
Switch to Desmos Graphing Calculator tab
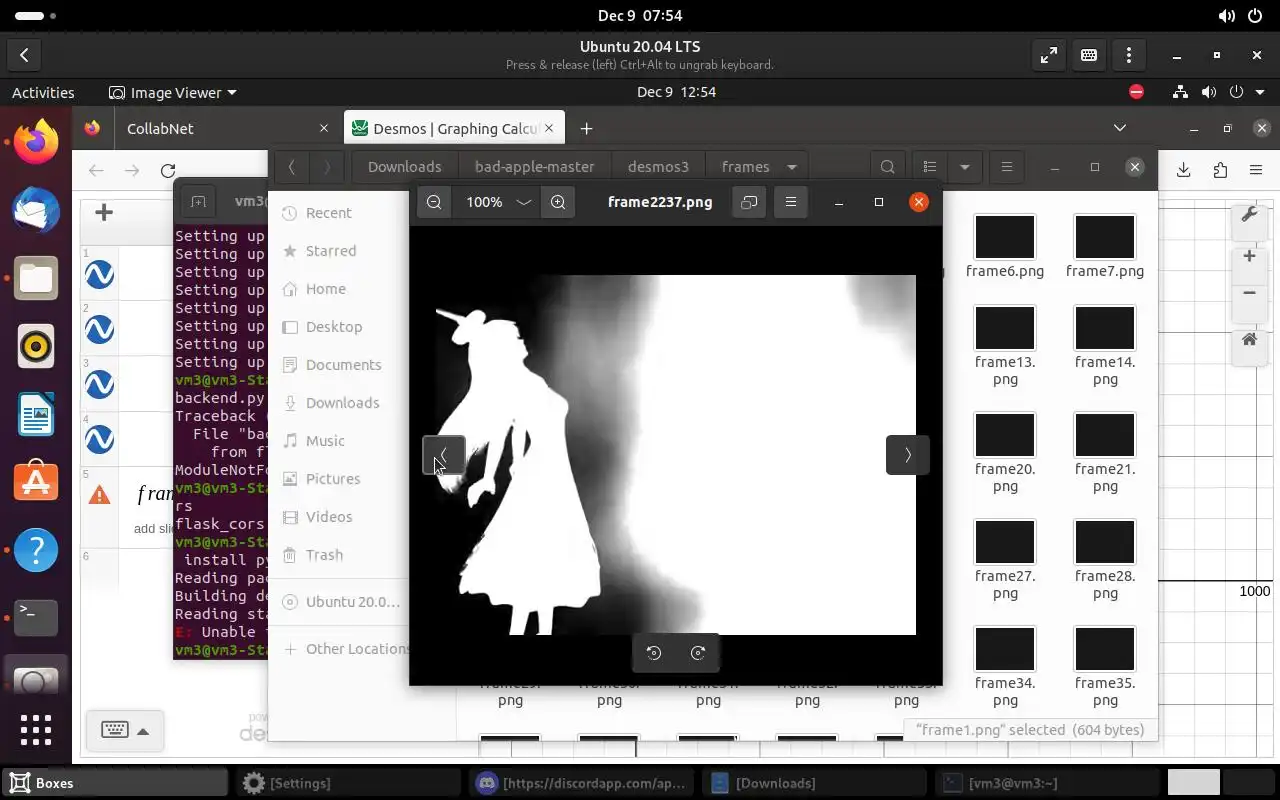point(455,128)
